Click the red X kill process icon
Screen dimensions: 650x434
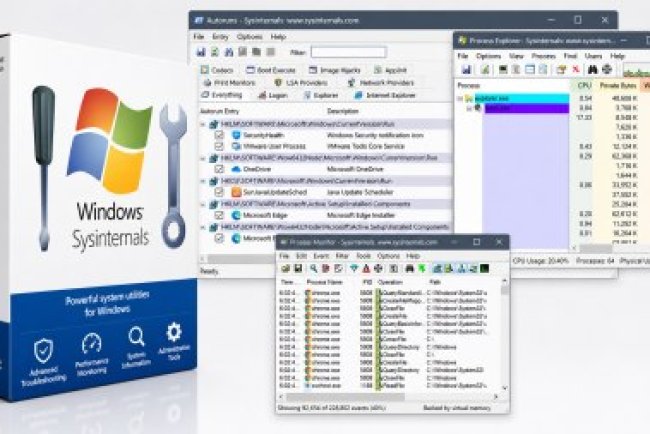(576, 70)
